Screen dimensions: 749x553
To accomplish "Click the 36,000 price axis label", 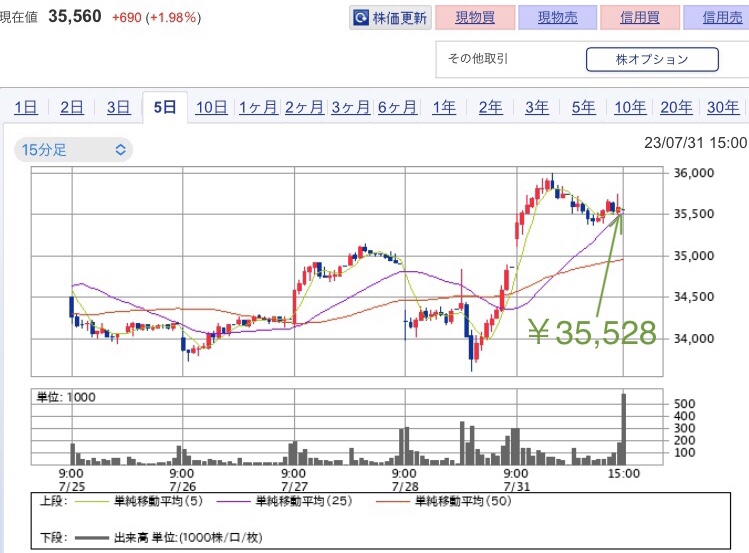I will coord(694,173).
